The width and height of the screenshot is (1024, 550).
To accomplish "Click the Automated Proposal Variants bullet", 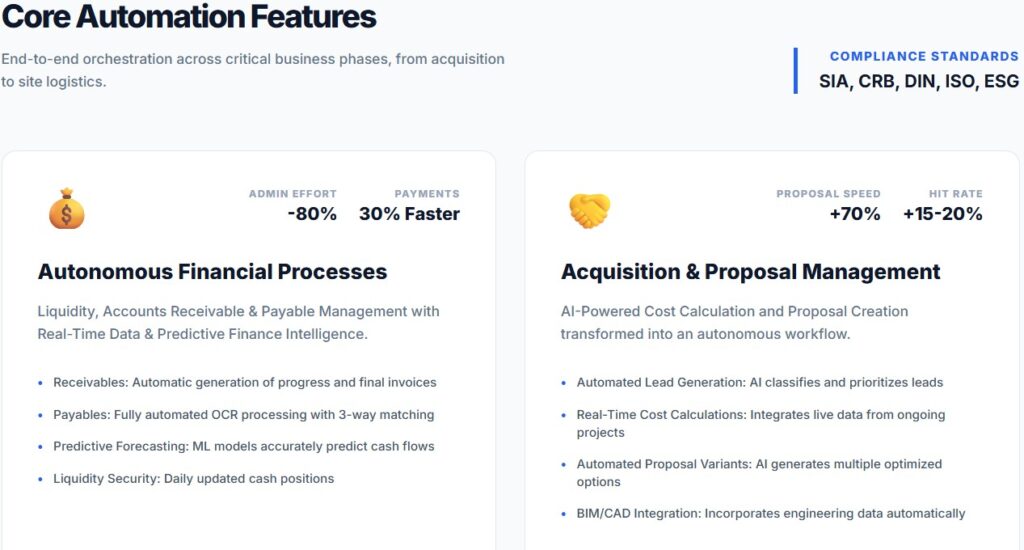I will click(x=759, y=472).
